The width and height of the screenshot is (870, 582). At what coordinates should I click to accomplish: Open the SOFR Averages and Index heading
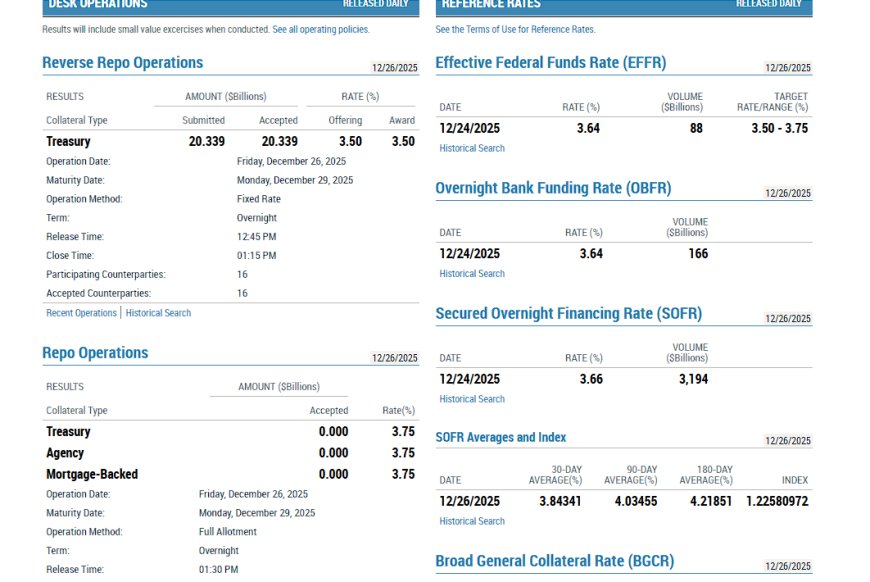(x=500, y=437)
